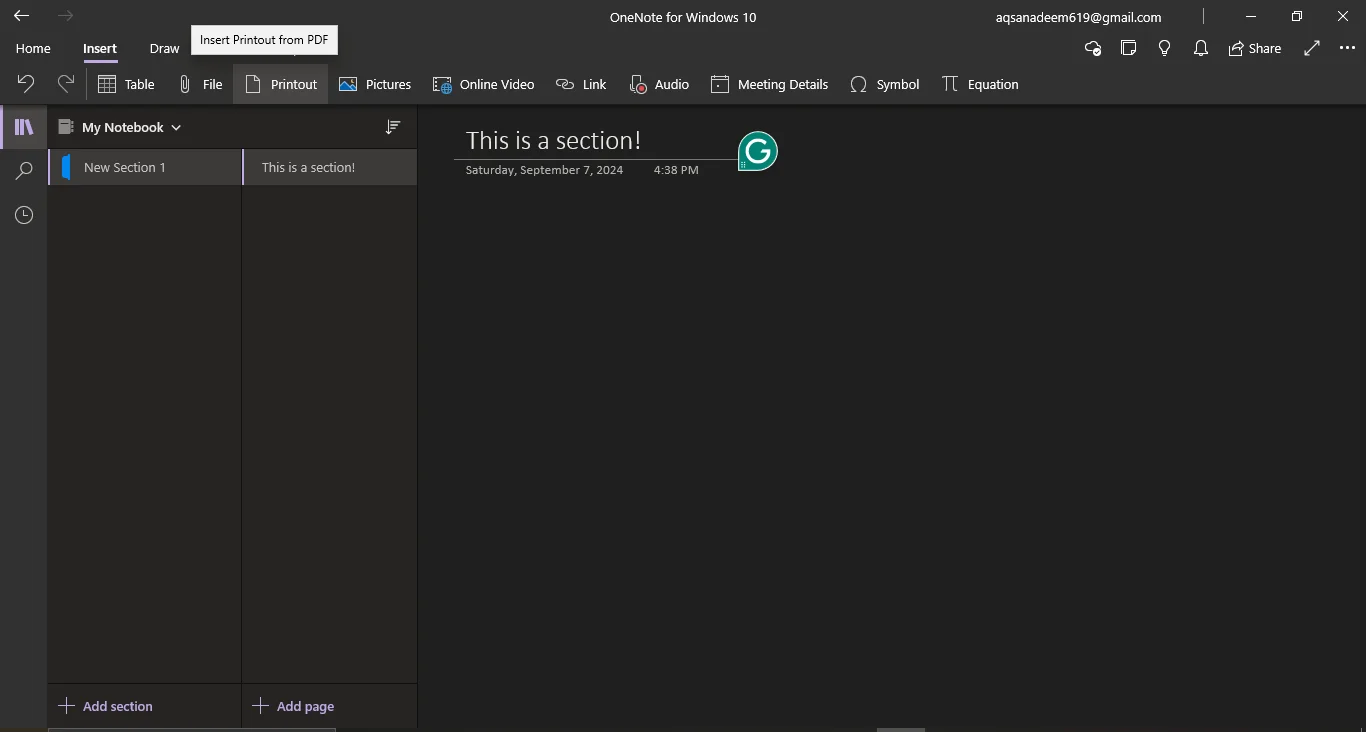The width and height of the screenshot is (1366, 733).
Task: Click the Redo arrow icon
Action: [66, 84]
